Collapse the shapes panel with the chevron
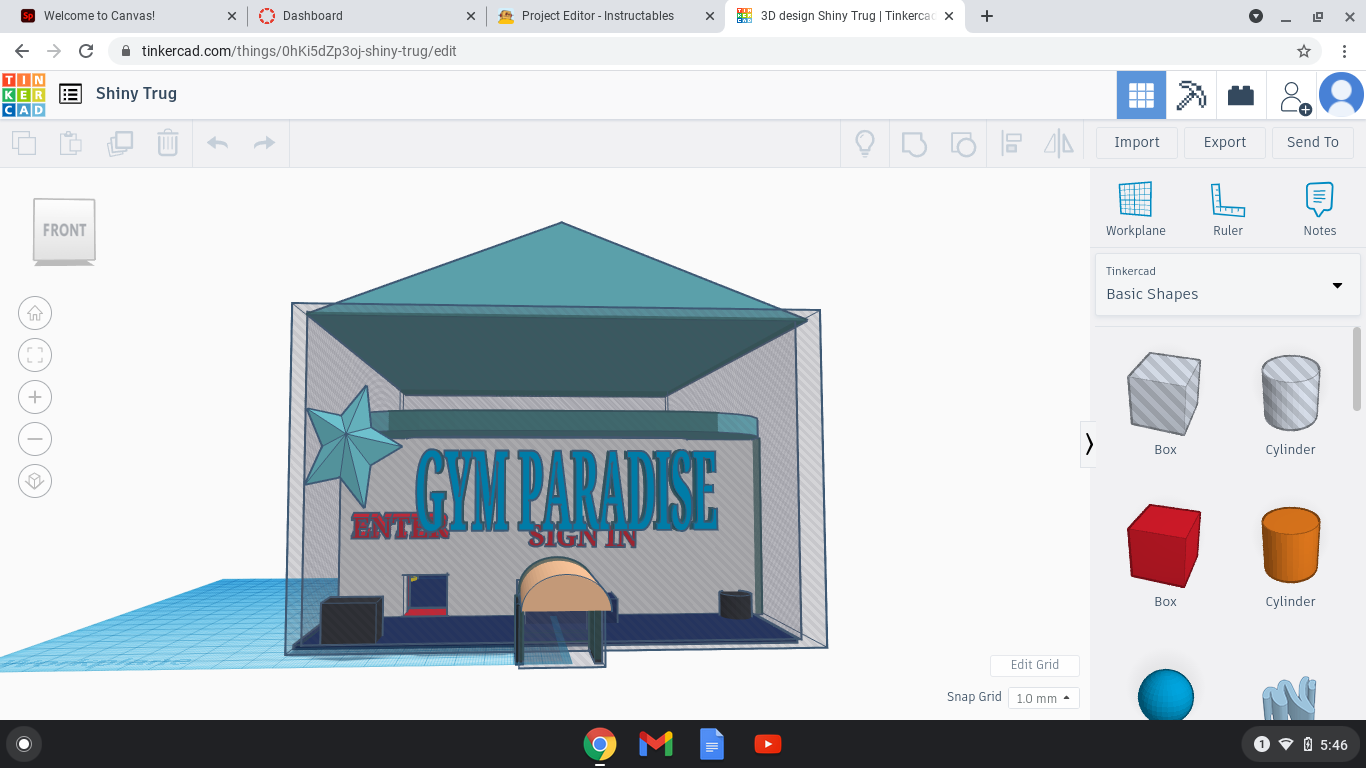 [1089, 444]
